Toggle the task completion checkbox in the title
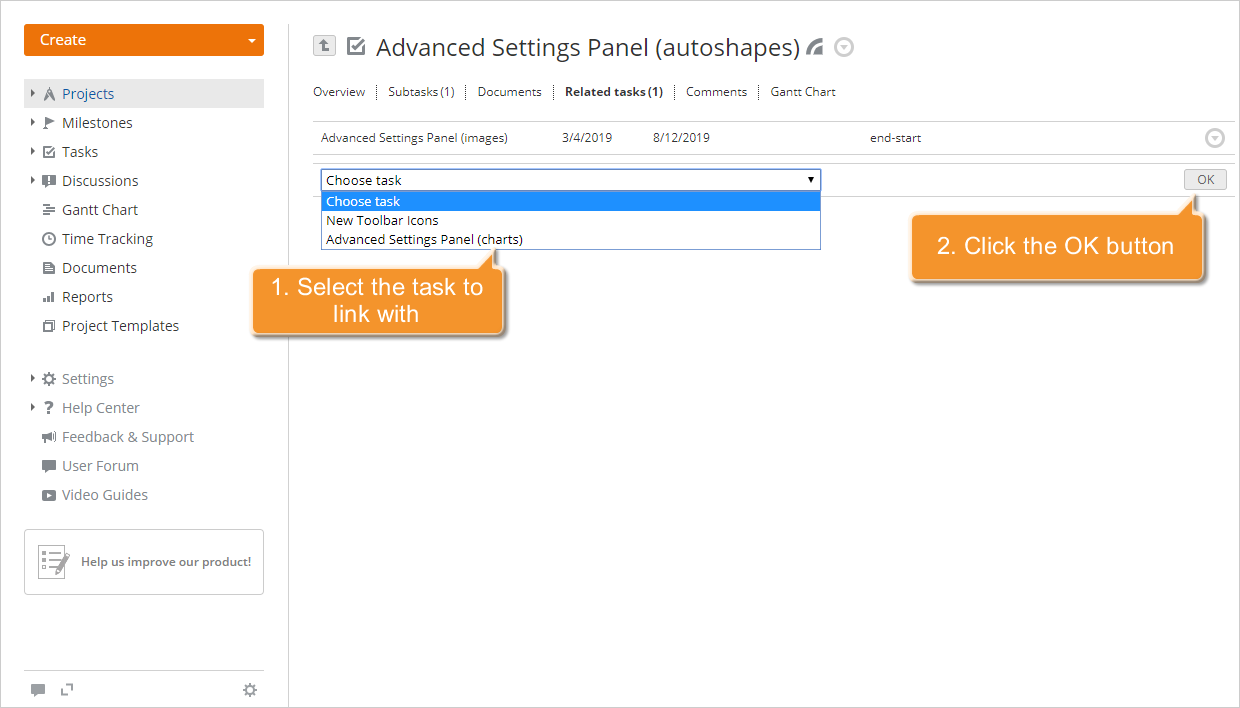 point(356,46)
